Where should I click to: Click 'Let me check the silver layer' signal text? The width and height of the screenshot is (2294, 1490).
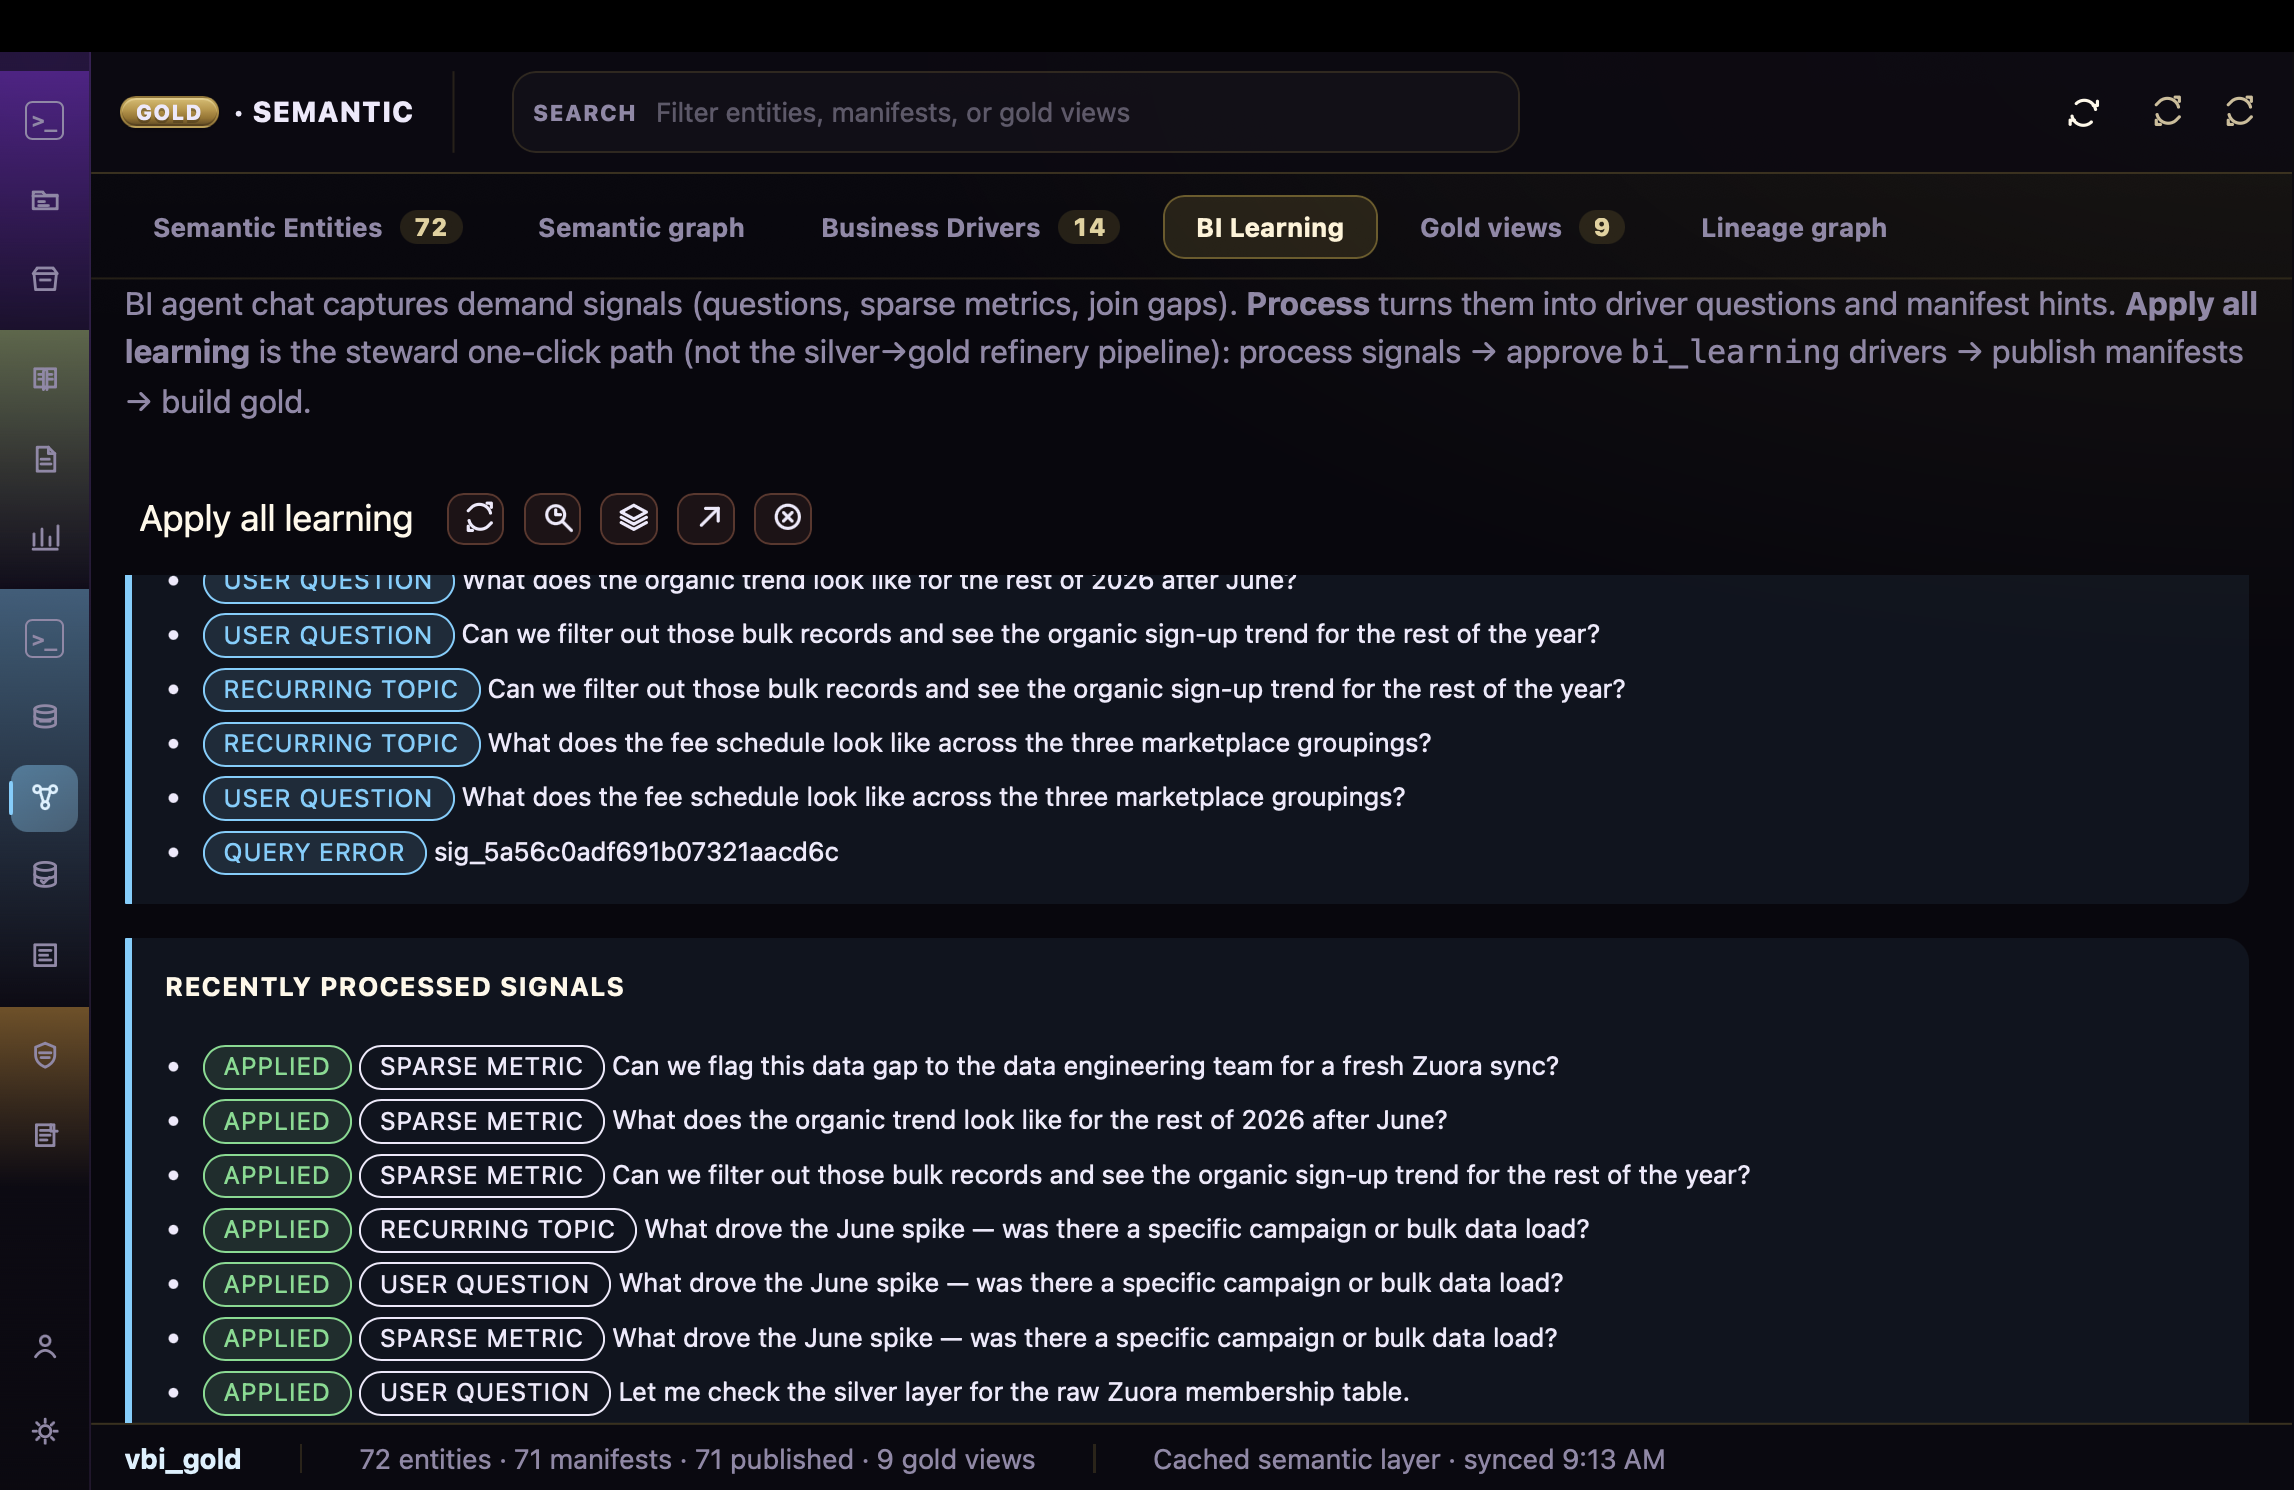tap(1014, 1392)
